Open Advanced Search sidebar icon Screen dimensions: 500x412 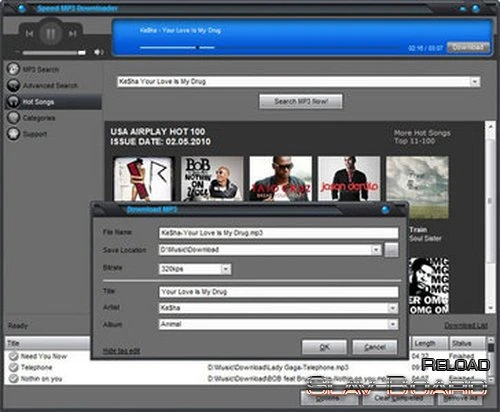click(x=13, y=85)
